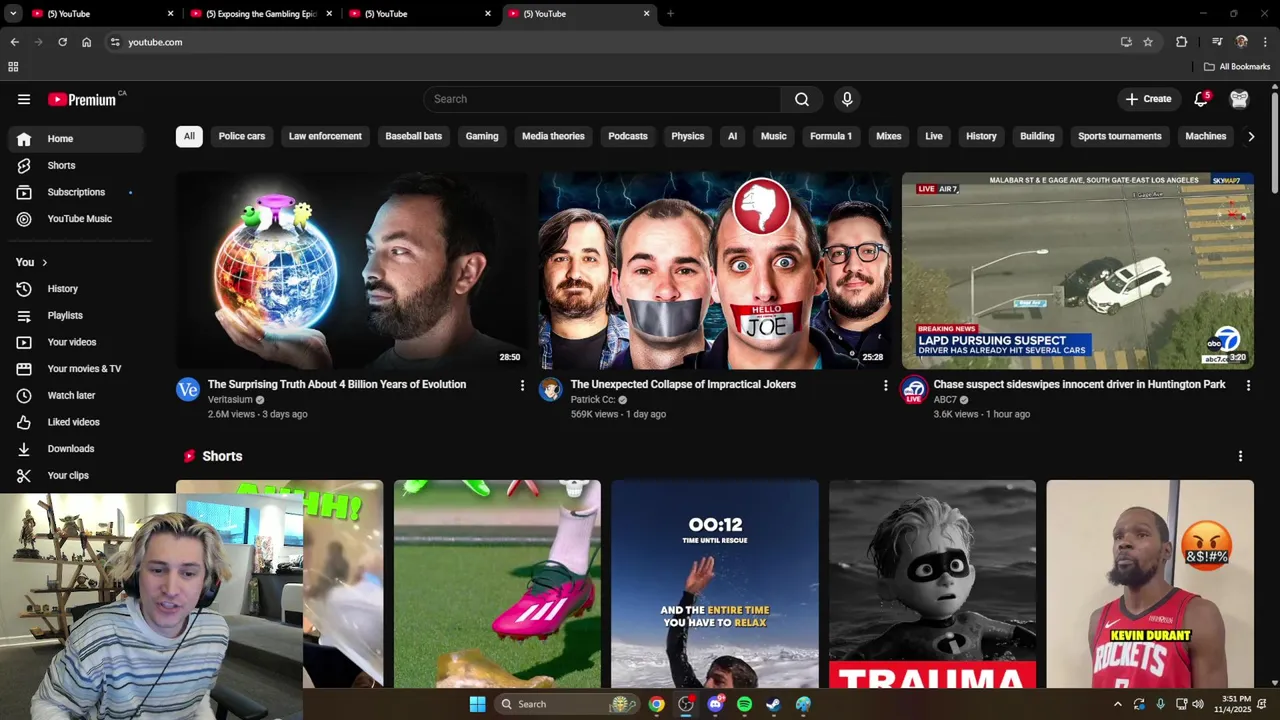The width and height of the screenshot is (1280, 720).
Task: Open the Patrick Cc: channel avatar
Action: 551,389
